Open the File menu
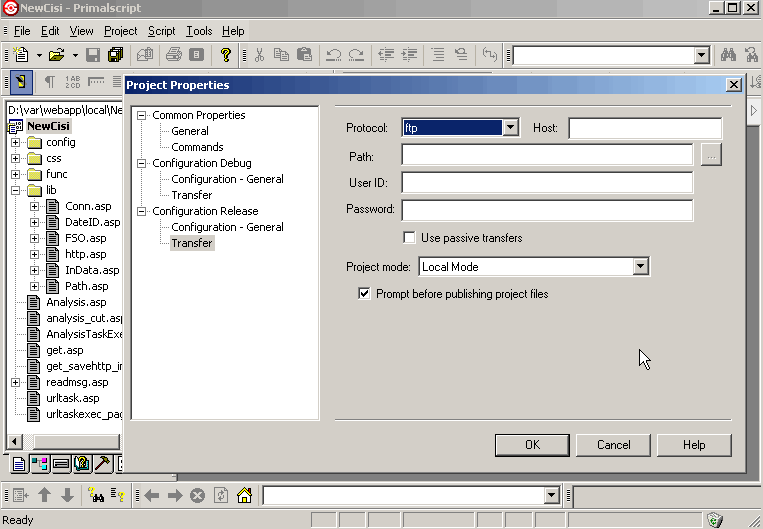763x529 pixels. click(x=22, y=31)
